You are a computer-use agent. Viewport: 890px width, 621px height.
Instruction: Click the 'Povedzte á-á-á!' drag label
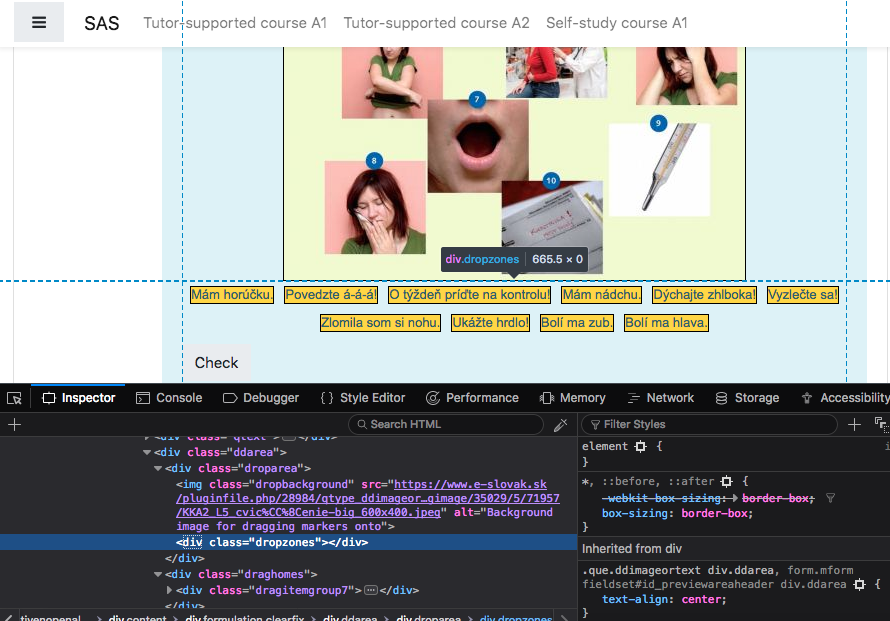click(331, 295)
